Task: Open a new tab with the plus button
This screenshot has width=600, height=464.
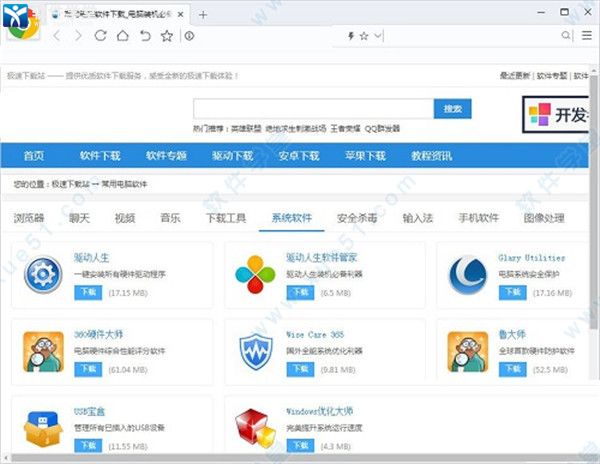Action: coord(204,15)
